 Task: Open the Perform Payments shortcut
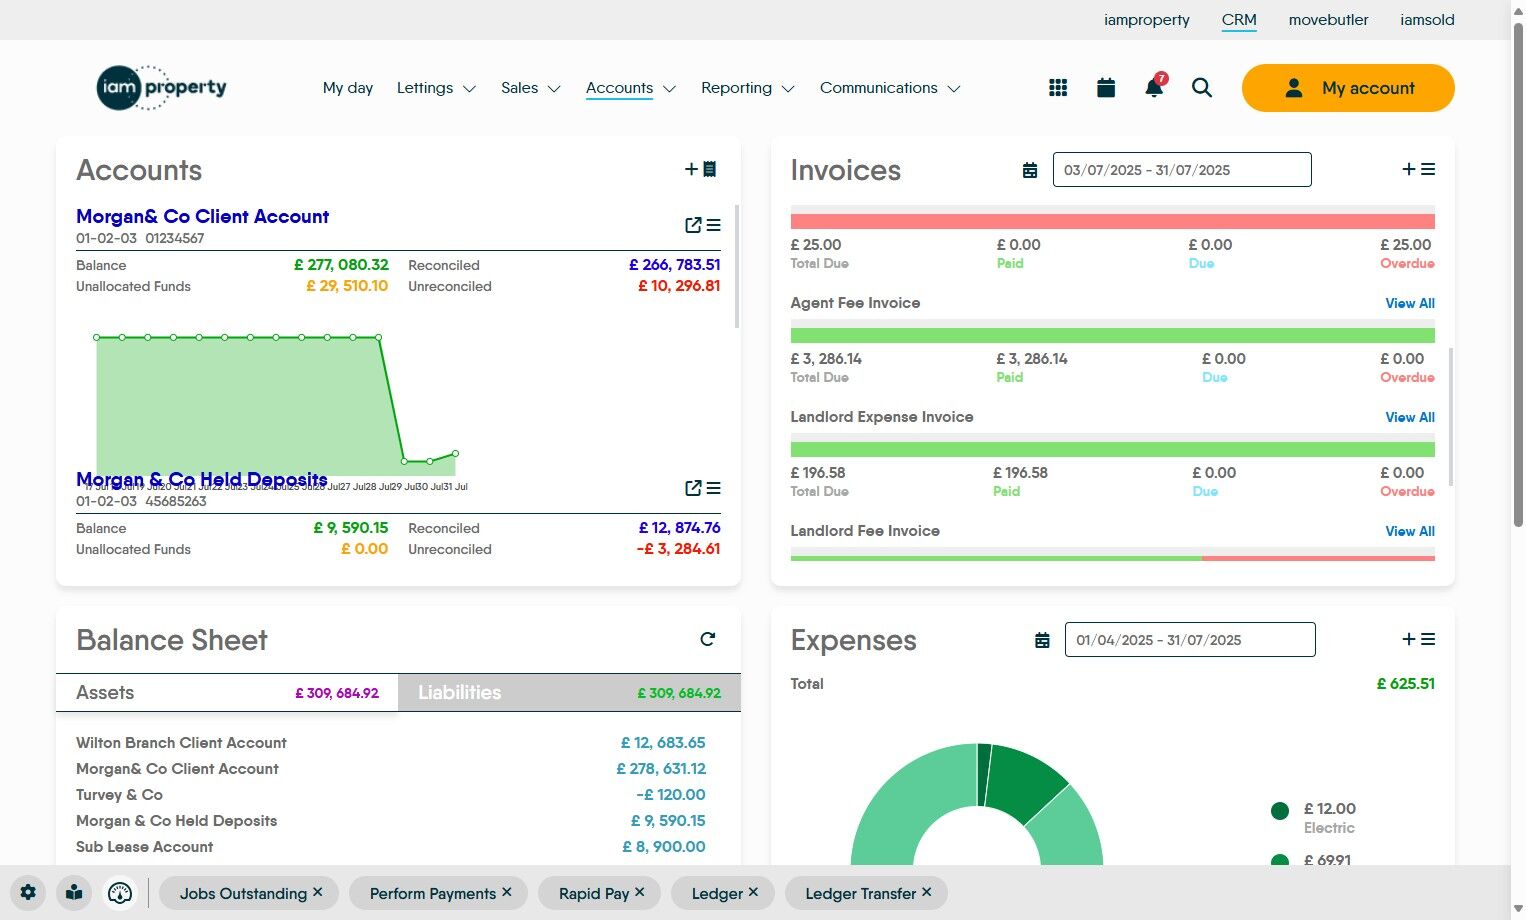click(433, 894)
